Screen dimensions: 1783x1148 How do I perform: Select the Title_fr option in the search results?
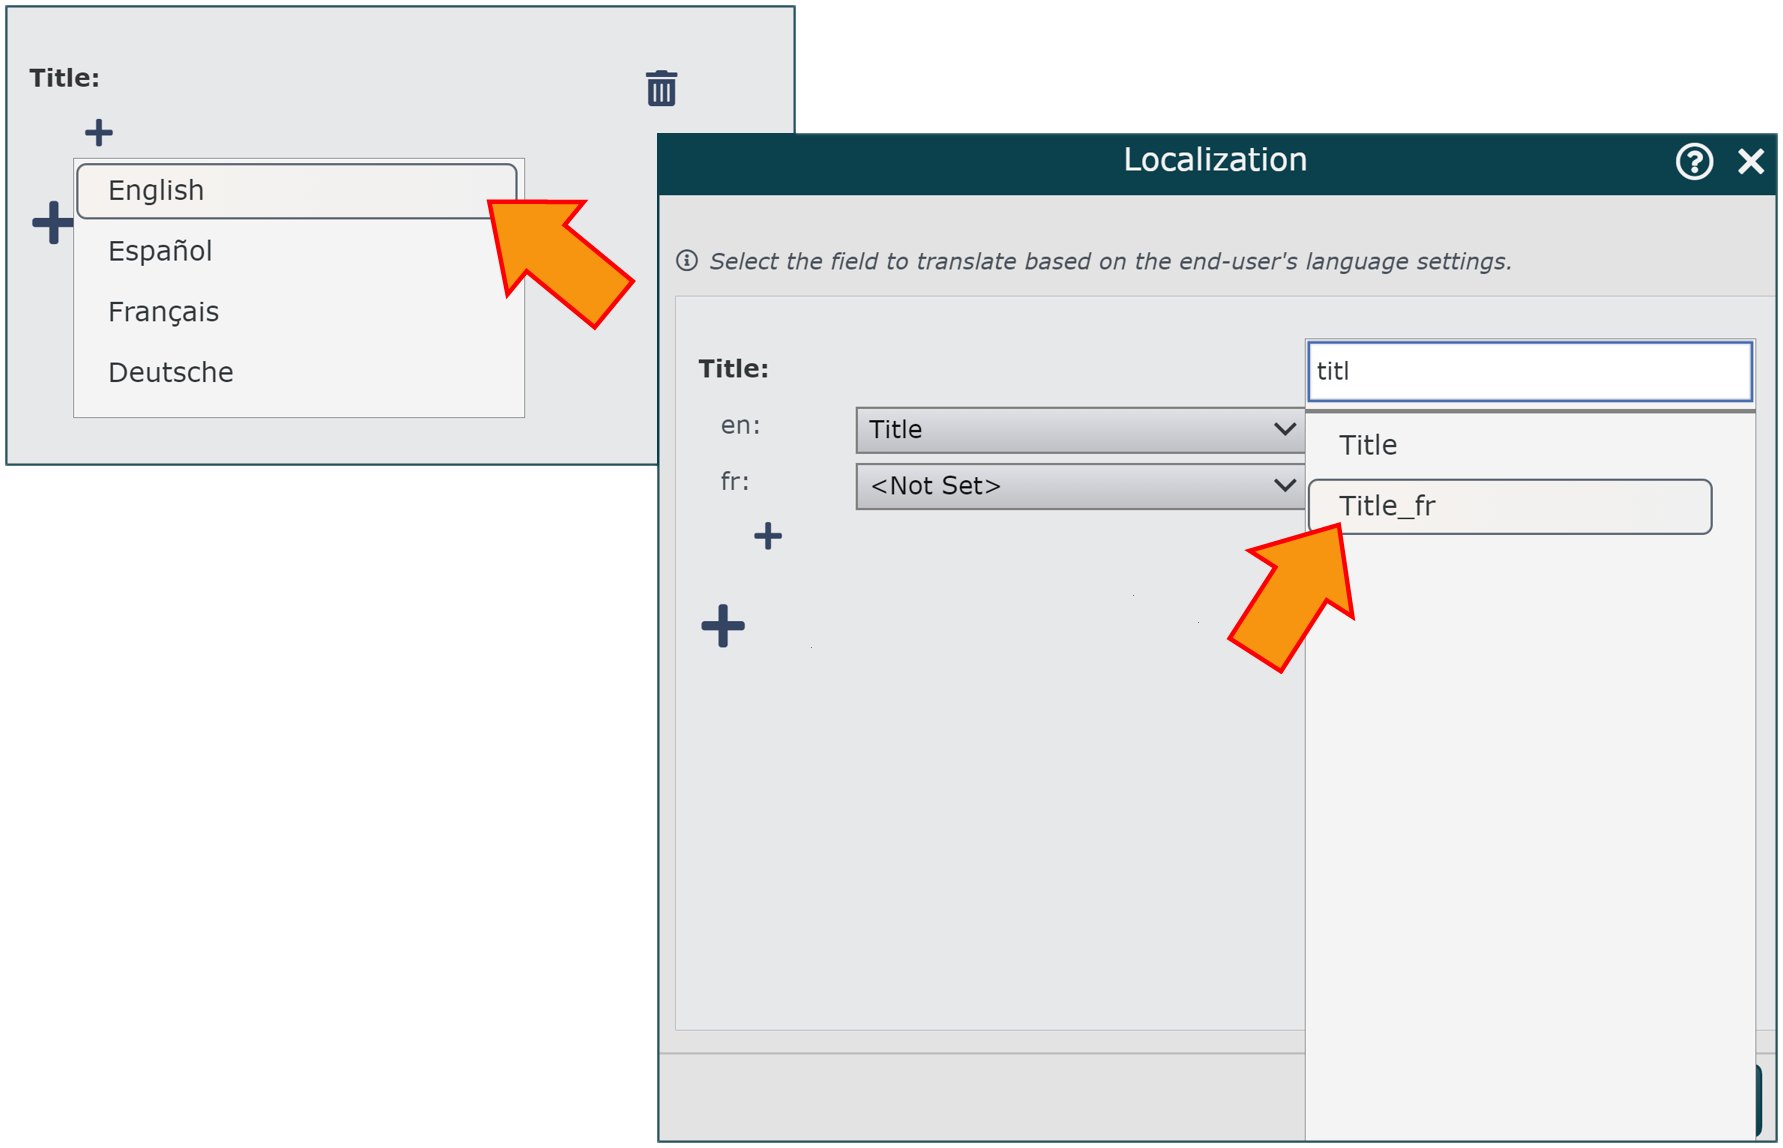coord(1510,506)
